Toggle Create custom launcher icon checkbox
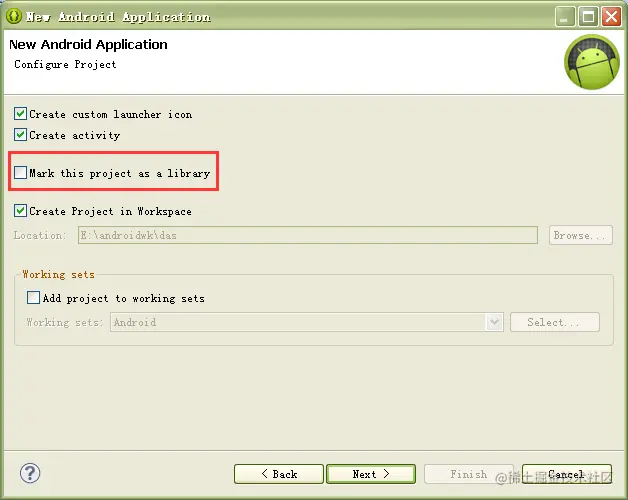628x500 pixels. tap(20, 114)
